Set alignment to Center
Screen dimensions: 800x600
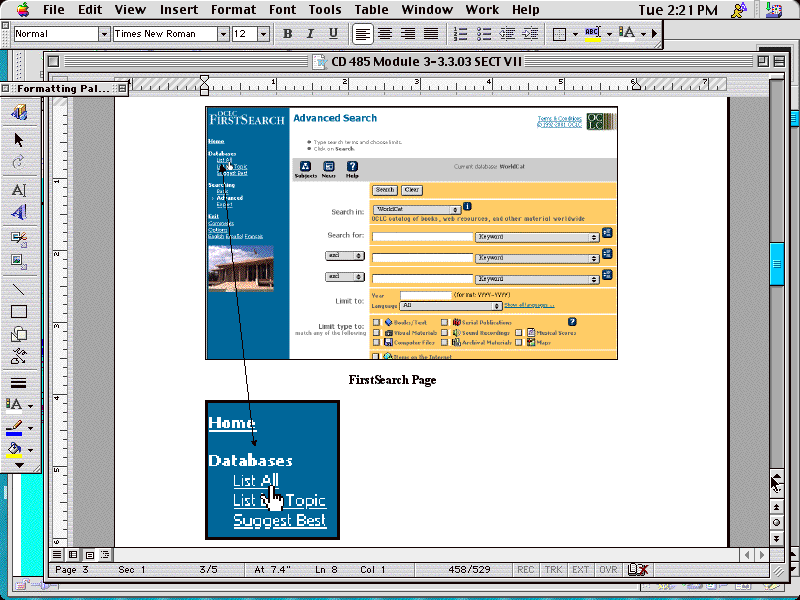point(385,34)
